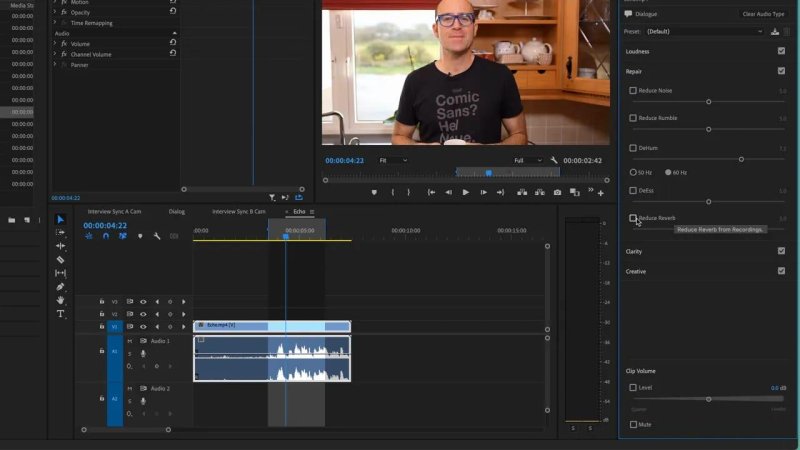This screenshot has height=450, width=800.
Task: Open the Fit zoom level dropdown
Action: point(393,160)
